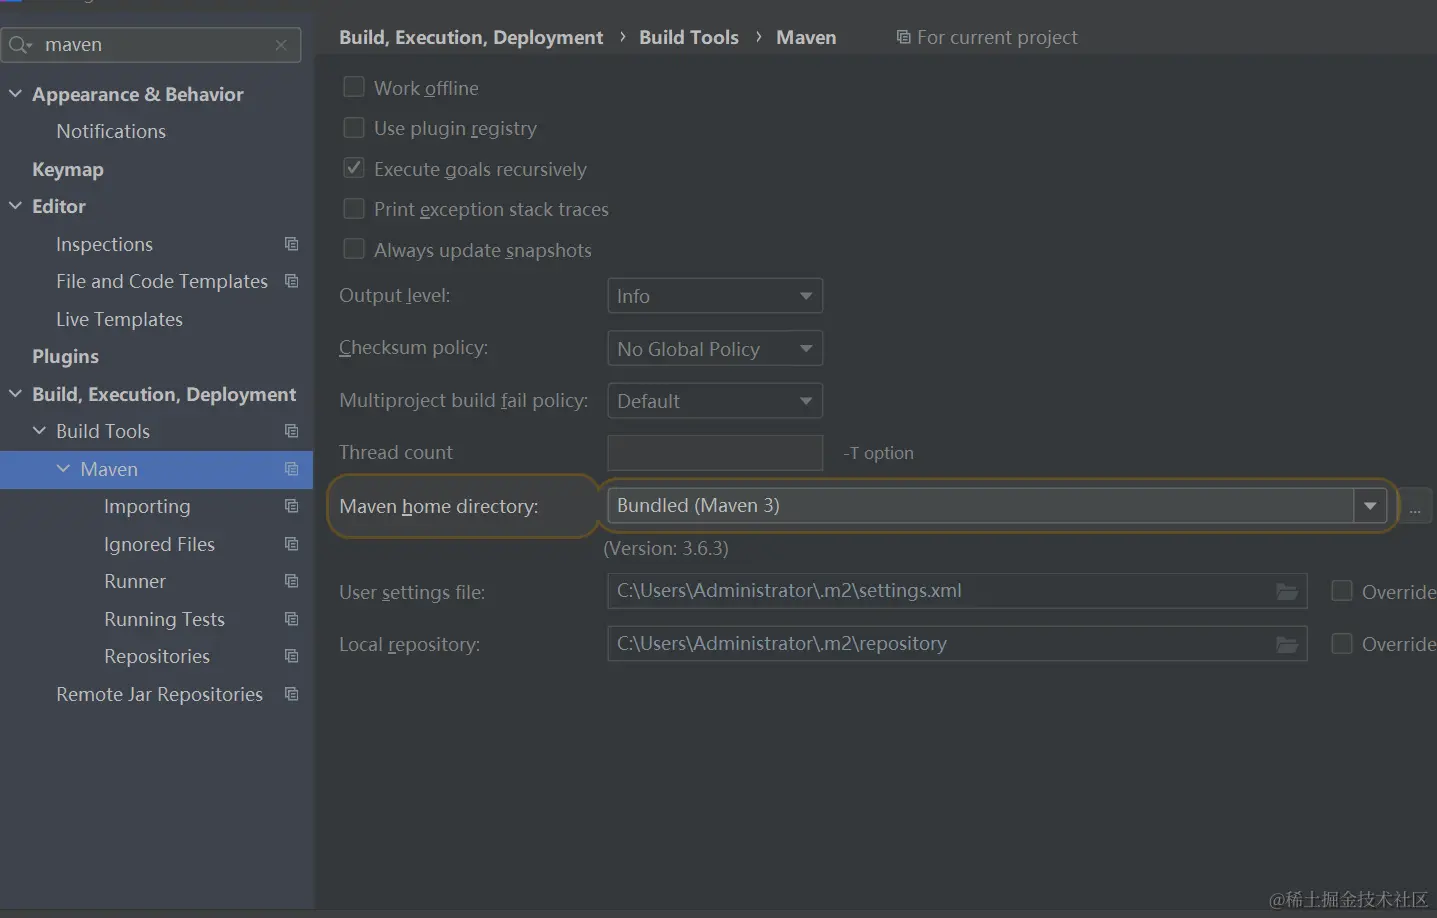Click project-level icon next to Build Tools

click(292, 431)
